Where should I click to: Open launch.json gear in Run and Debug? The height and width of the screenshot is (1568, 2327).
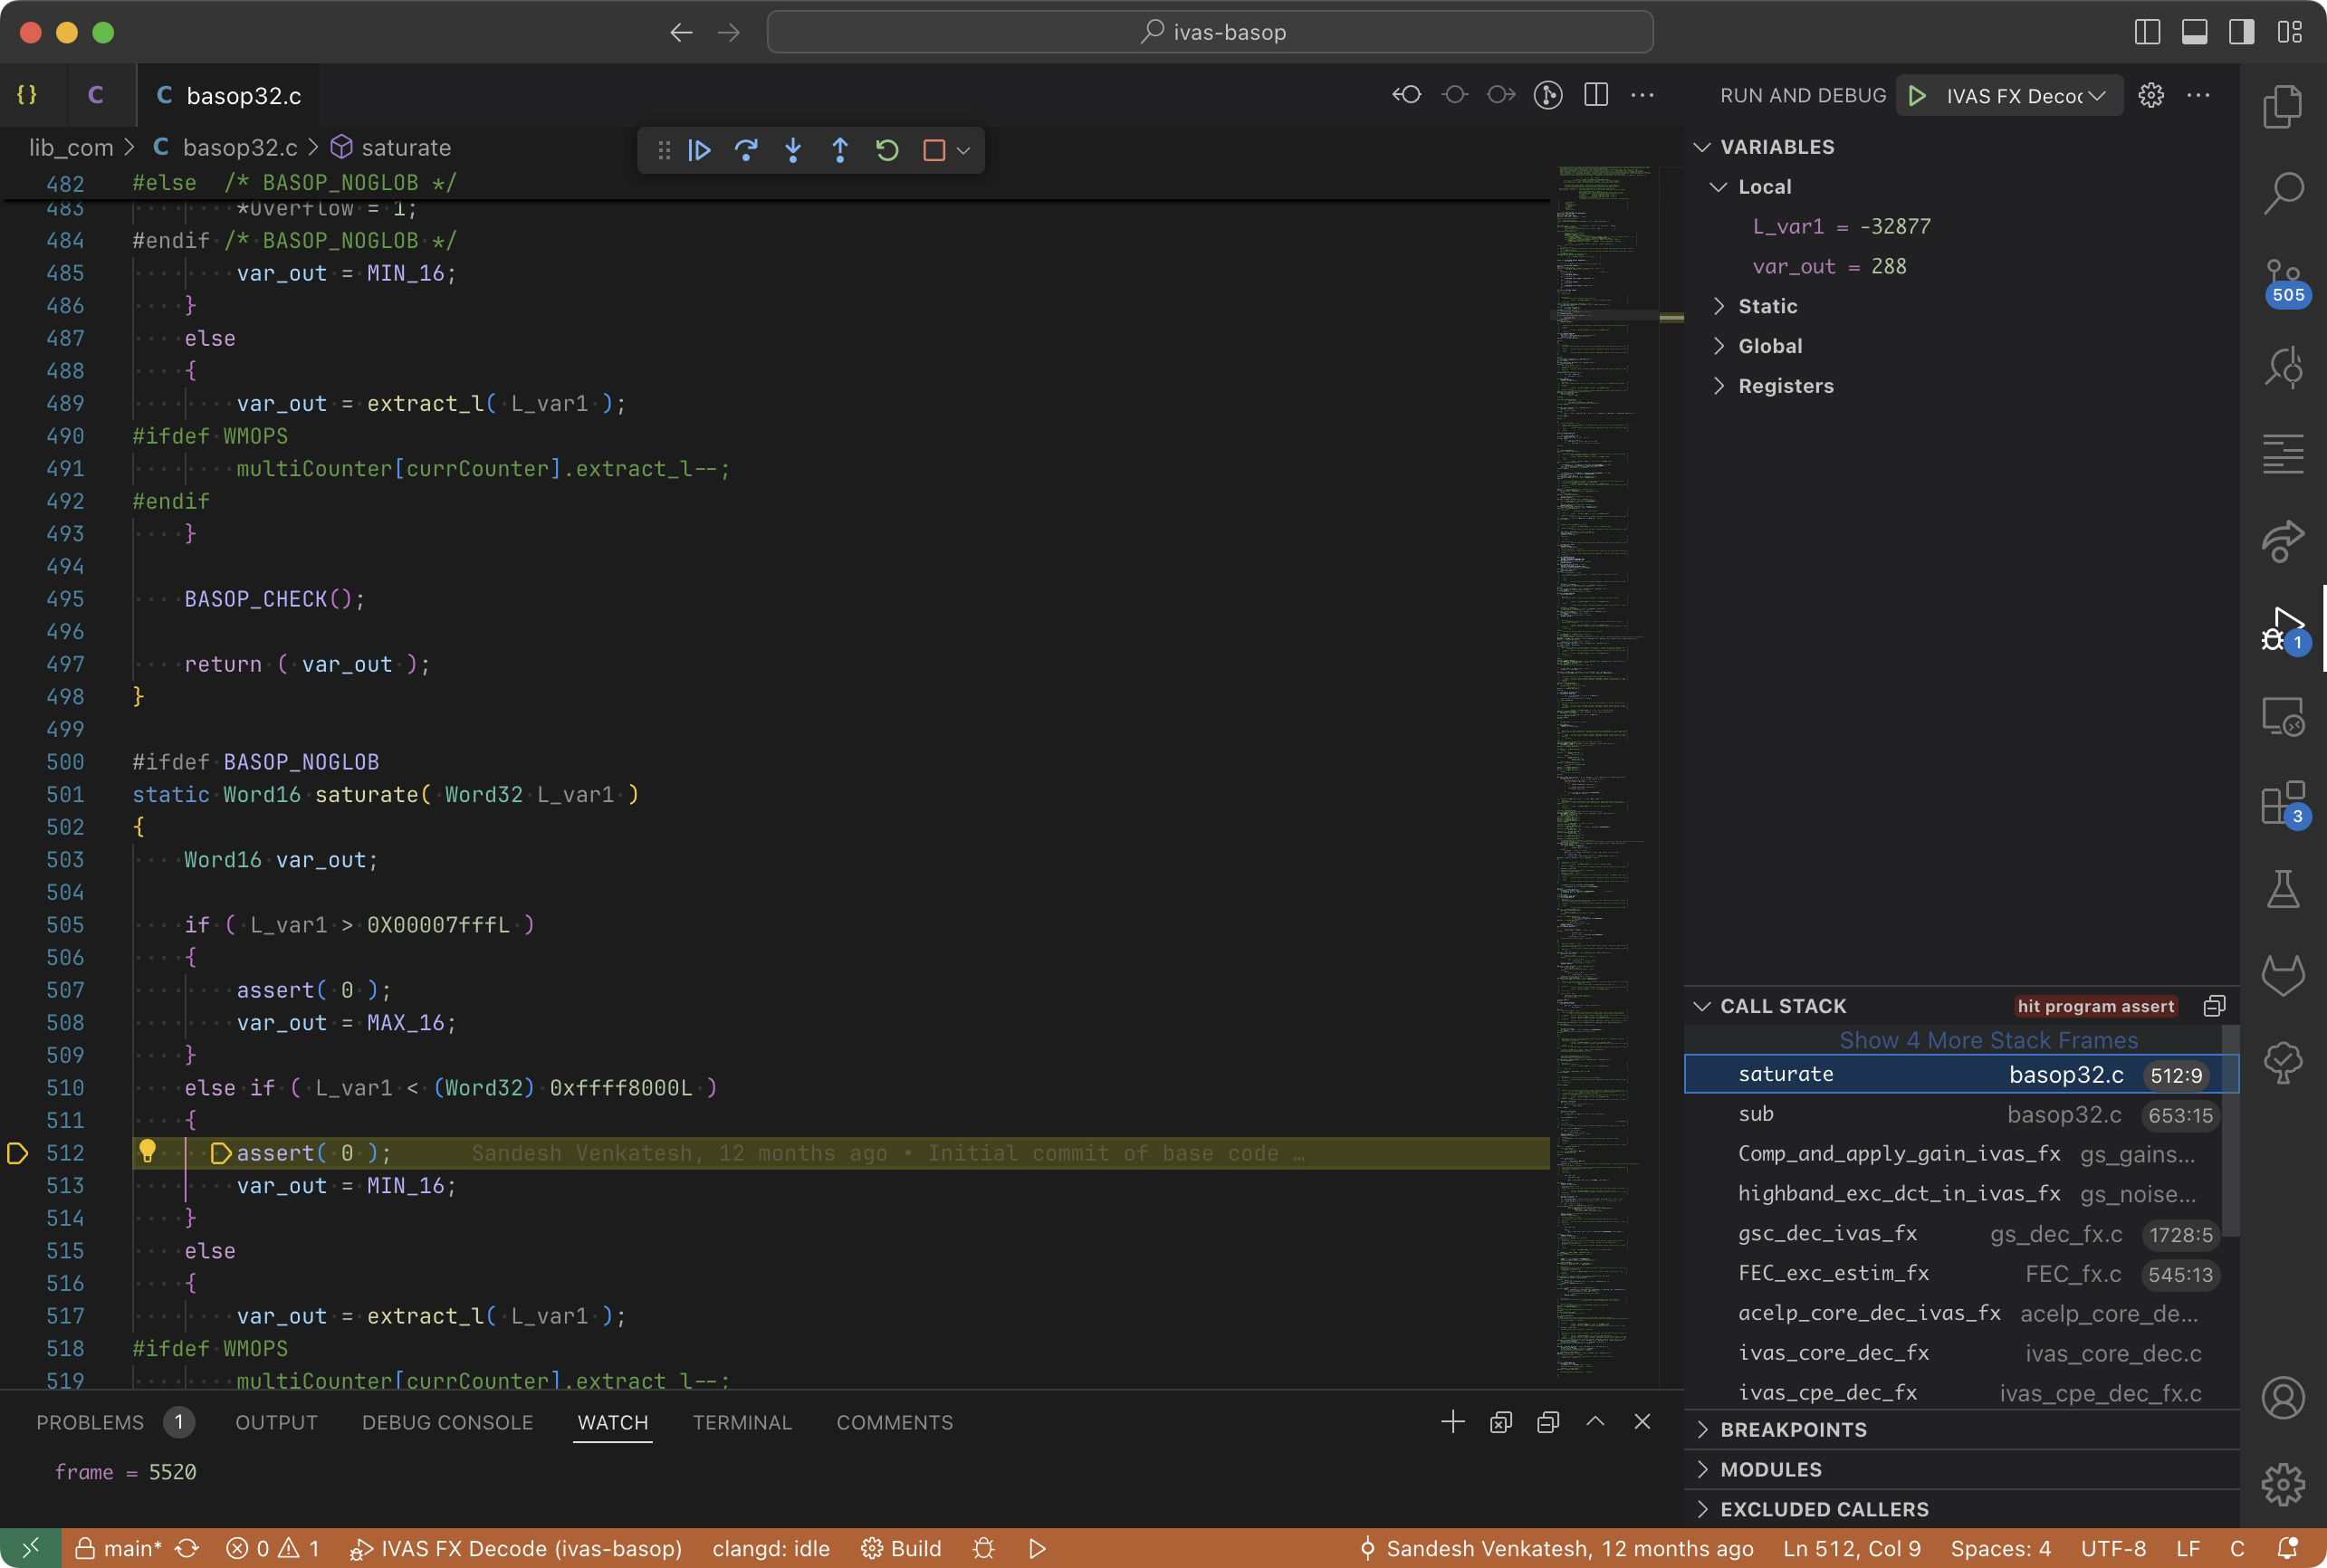tap(2151, 95)
